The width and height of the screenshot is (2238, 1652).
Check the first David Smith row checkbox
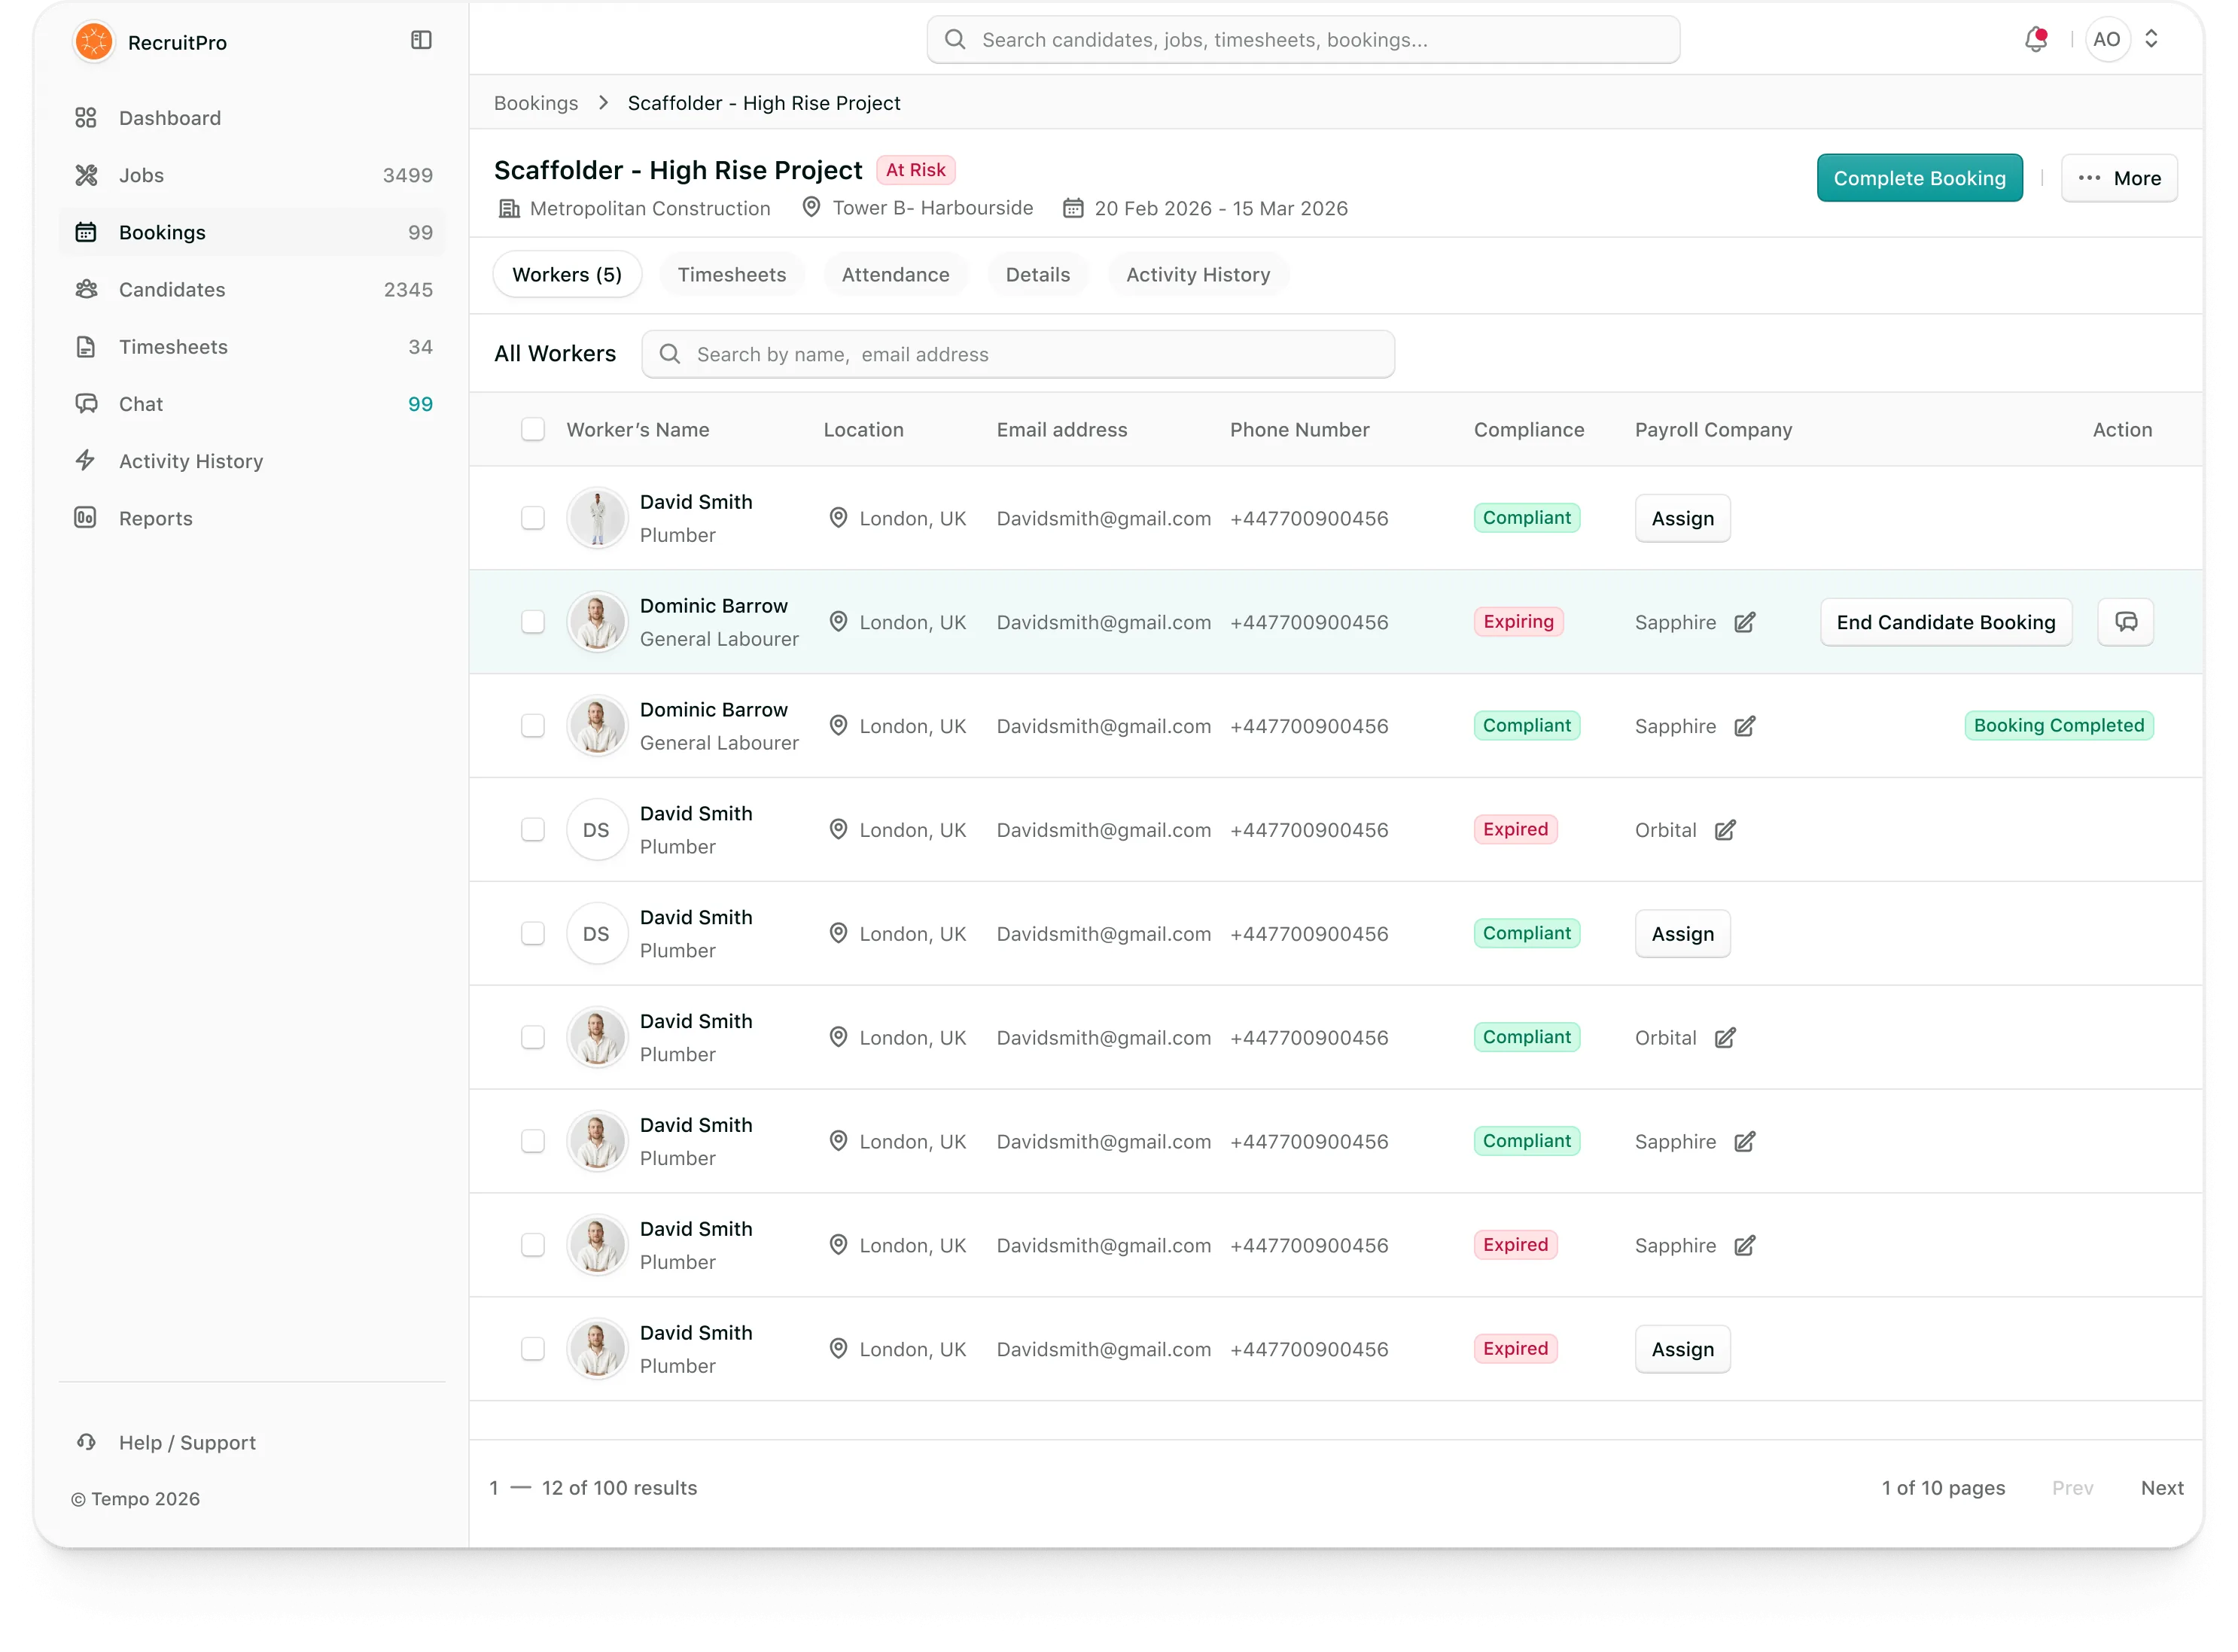pos(533,518)
